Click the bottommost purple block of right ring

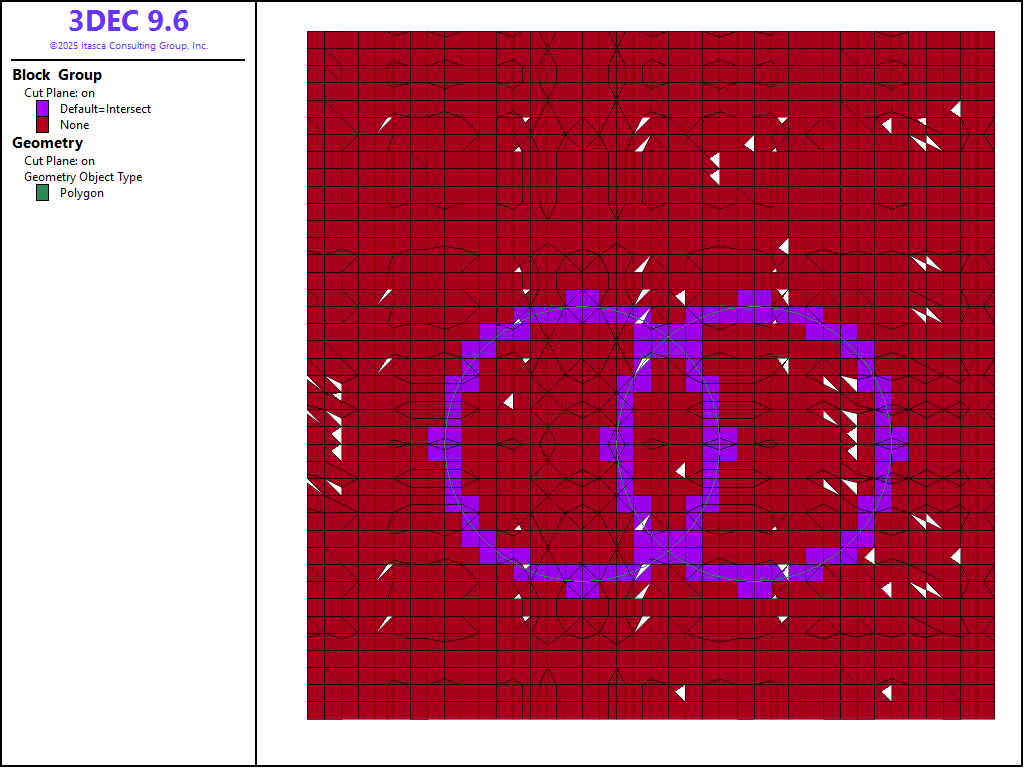754,589
